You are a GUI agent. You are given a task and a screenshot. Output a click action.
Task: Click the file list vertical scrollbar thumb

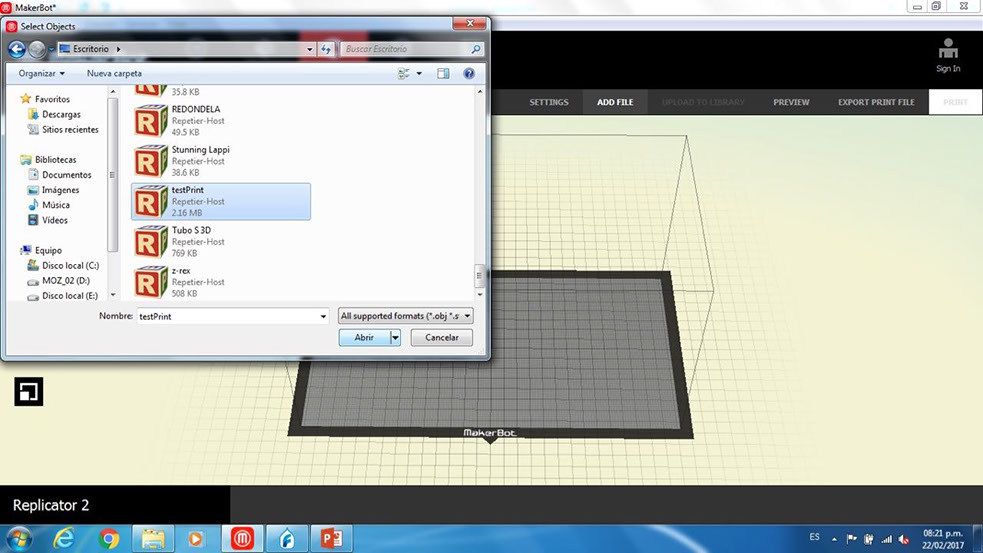[x=480, y=275]
